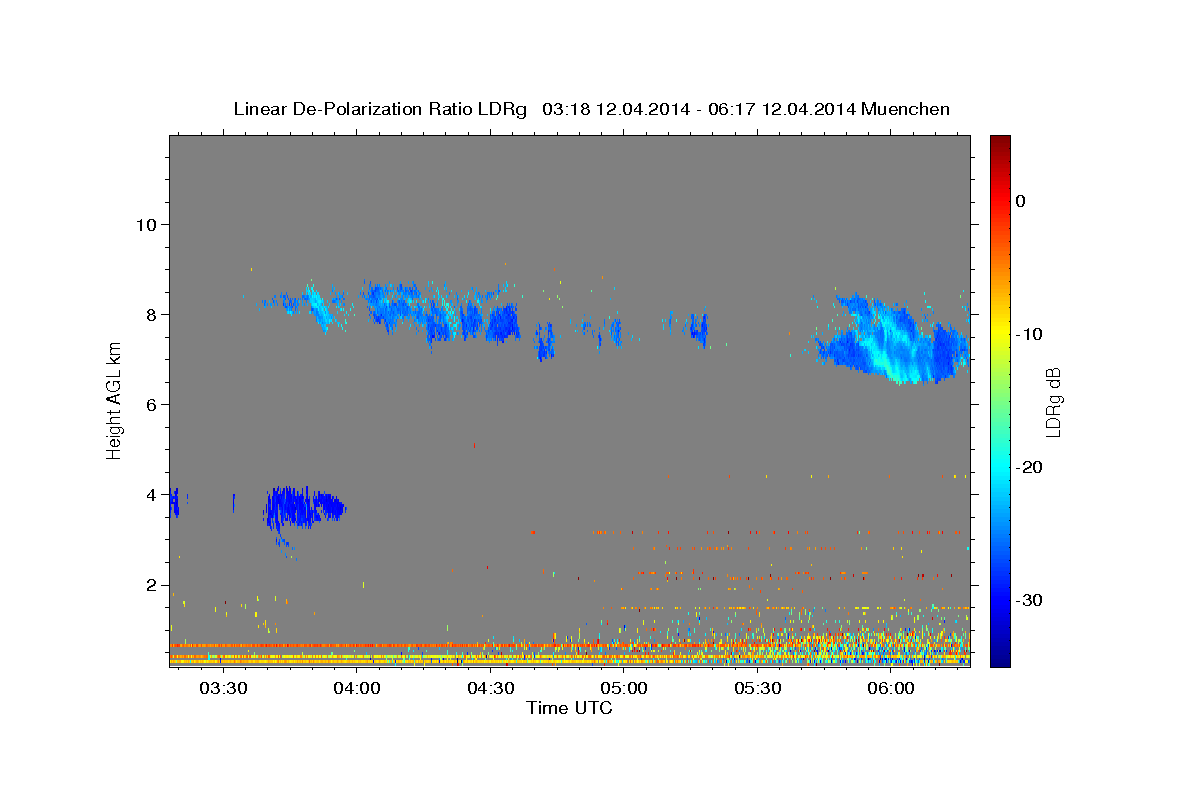Click the 04:00 time tick label
Image resolution: width=1200 pixels, height=800 pixels.
356,688
